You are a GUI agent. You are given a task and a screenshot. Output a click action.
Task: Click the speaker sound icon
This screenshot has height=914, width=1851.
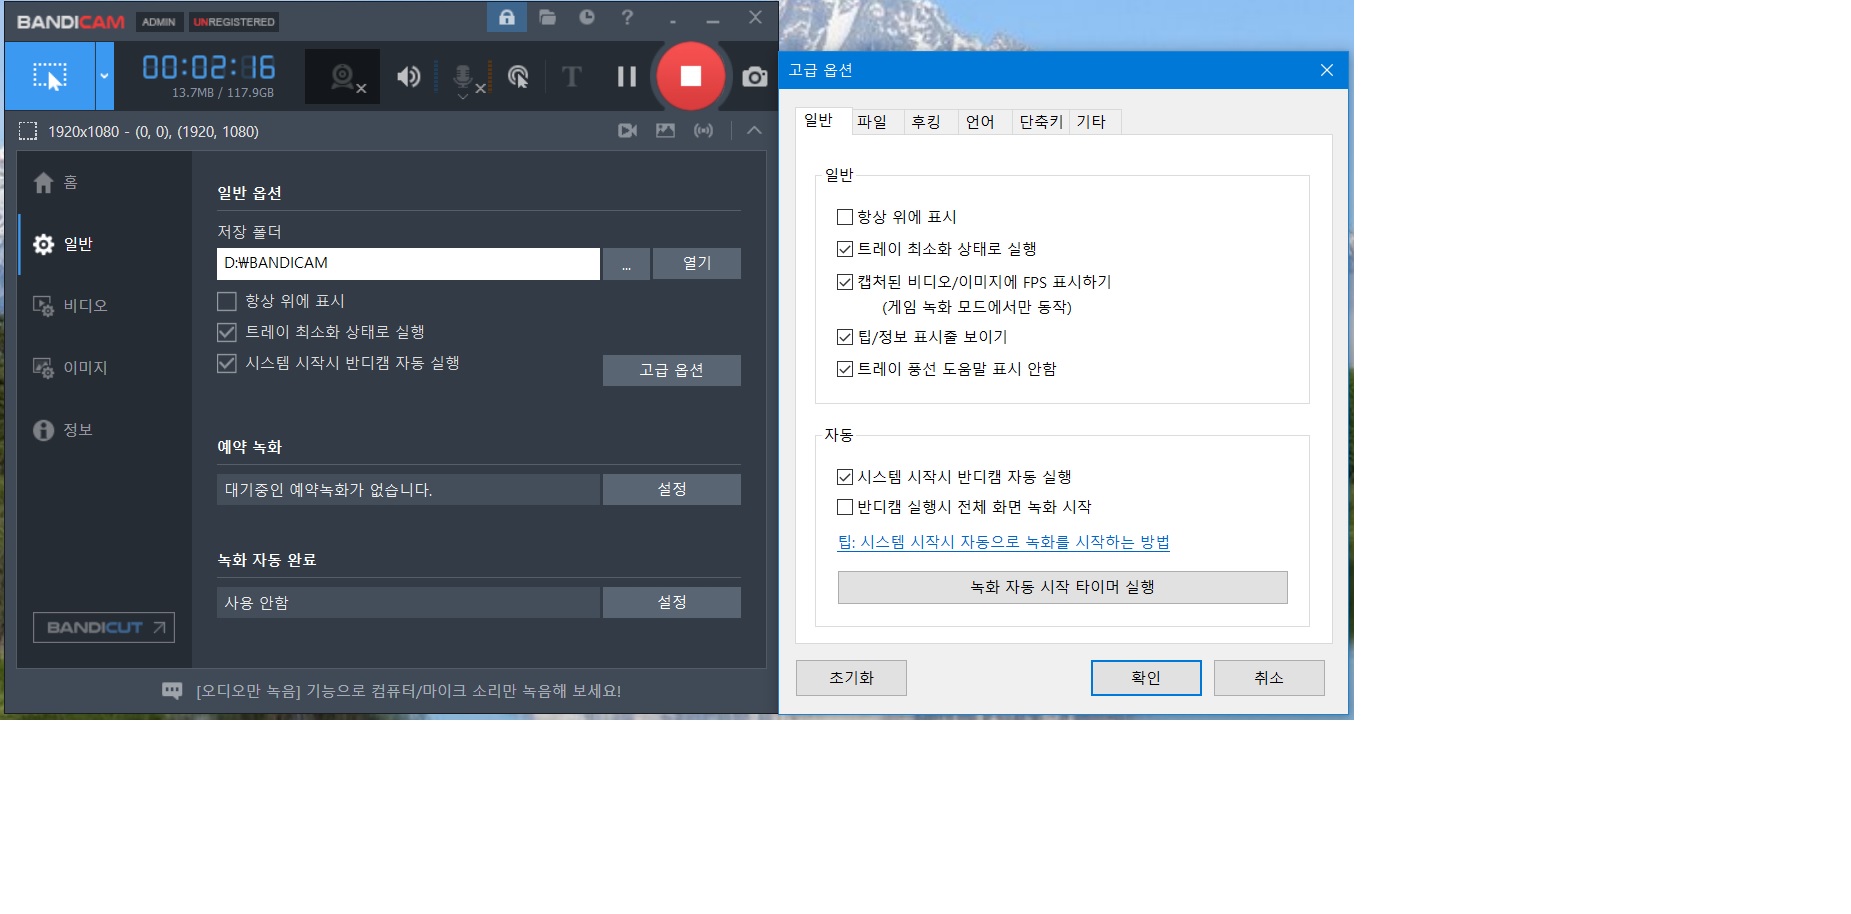pos(408,77)
